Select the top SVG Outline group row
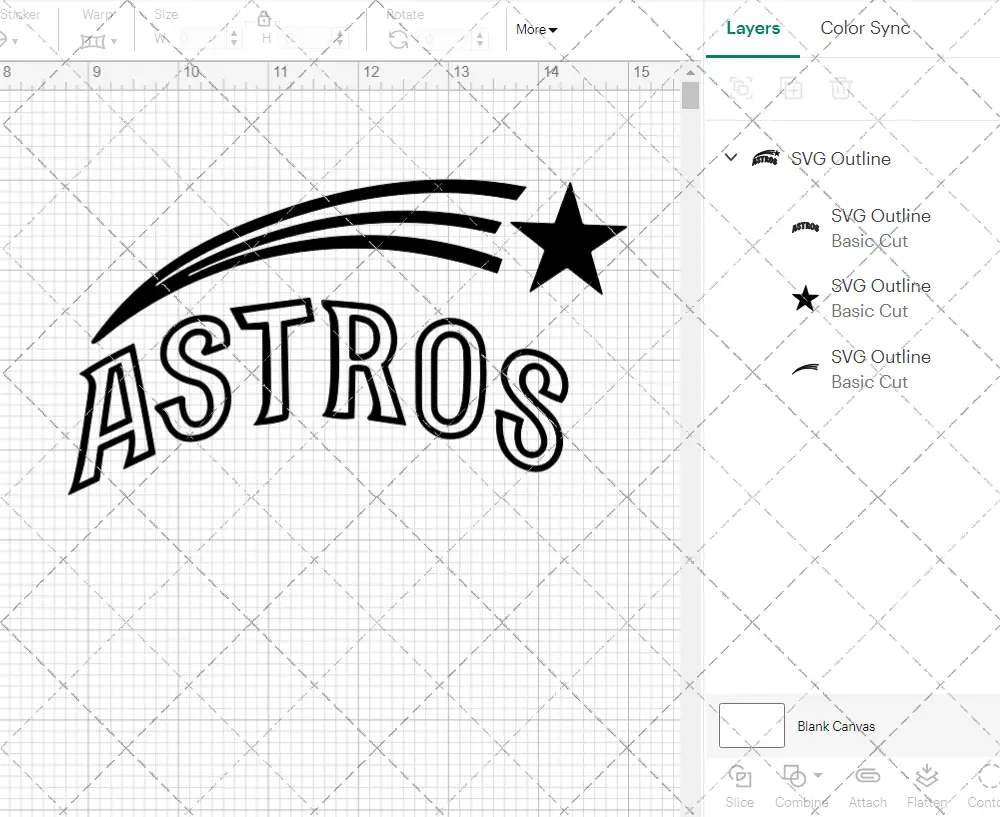This screenshot has width=1000, height=817. click(x=853, y=158)
